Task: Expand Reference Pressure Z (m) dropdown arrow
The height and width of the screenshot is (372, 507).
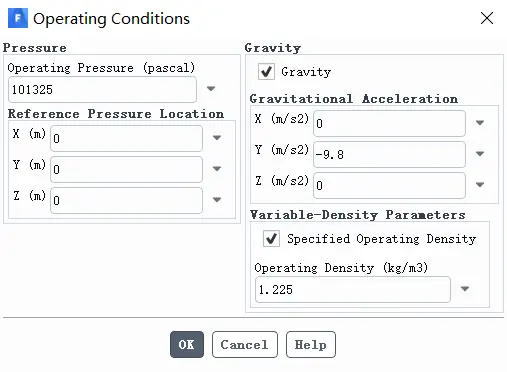Action: pos(217,199)
